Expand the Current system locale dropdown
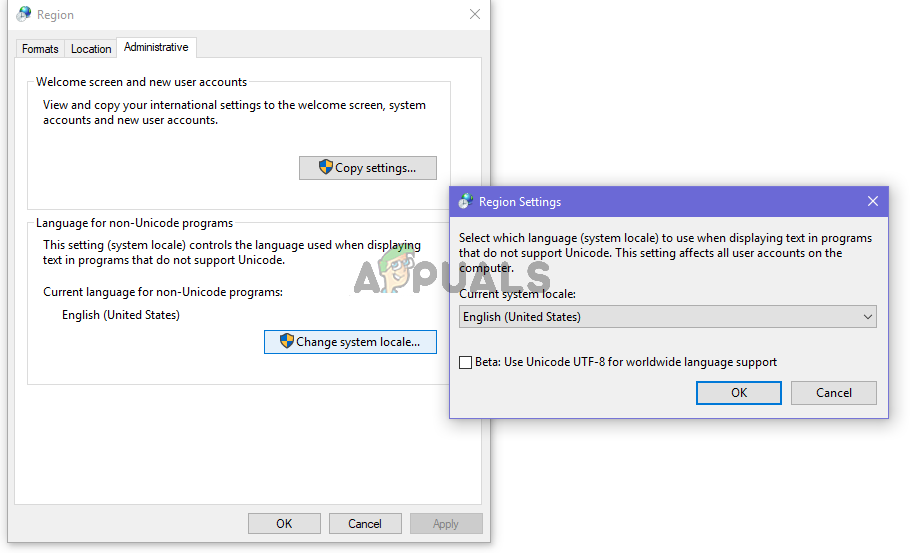The image size is (912, 553). point(668,317)
